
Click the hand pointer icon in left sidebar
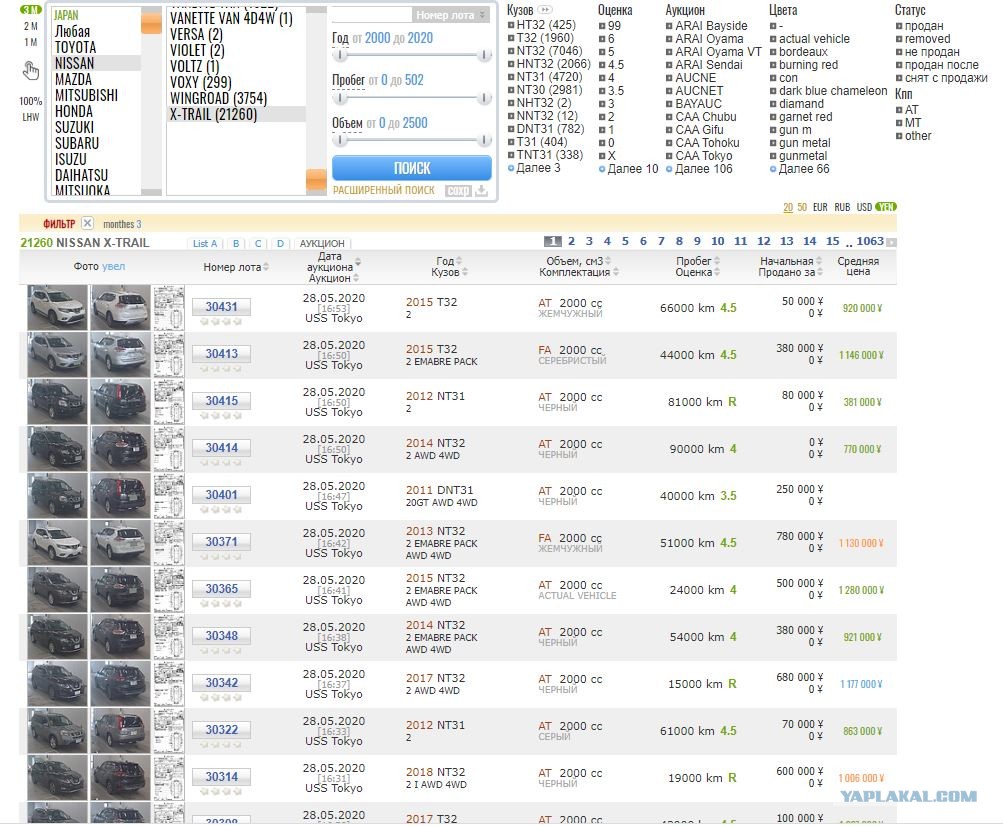[x=30, y=70]
